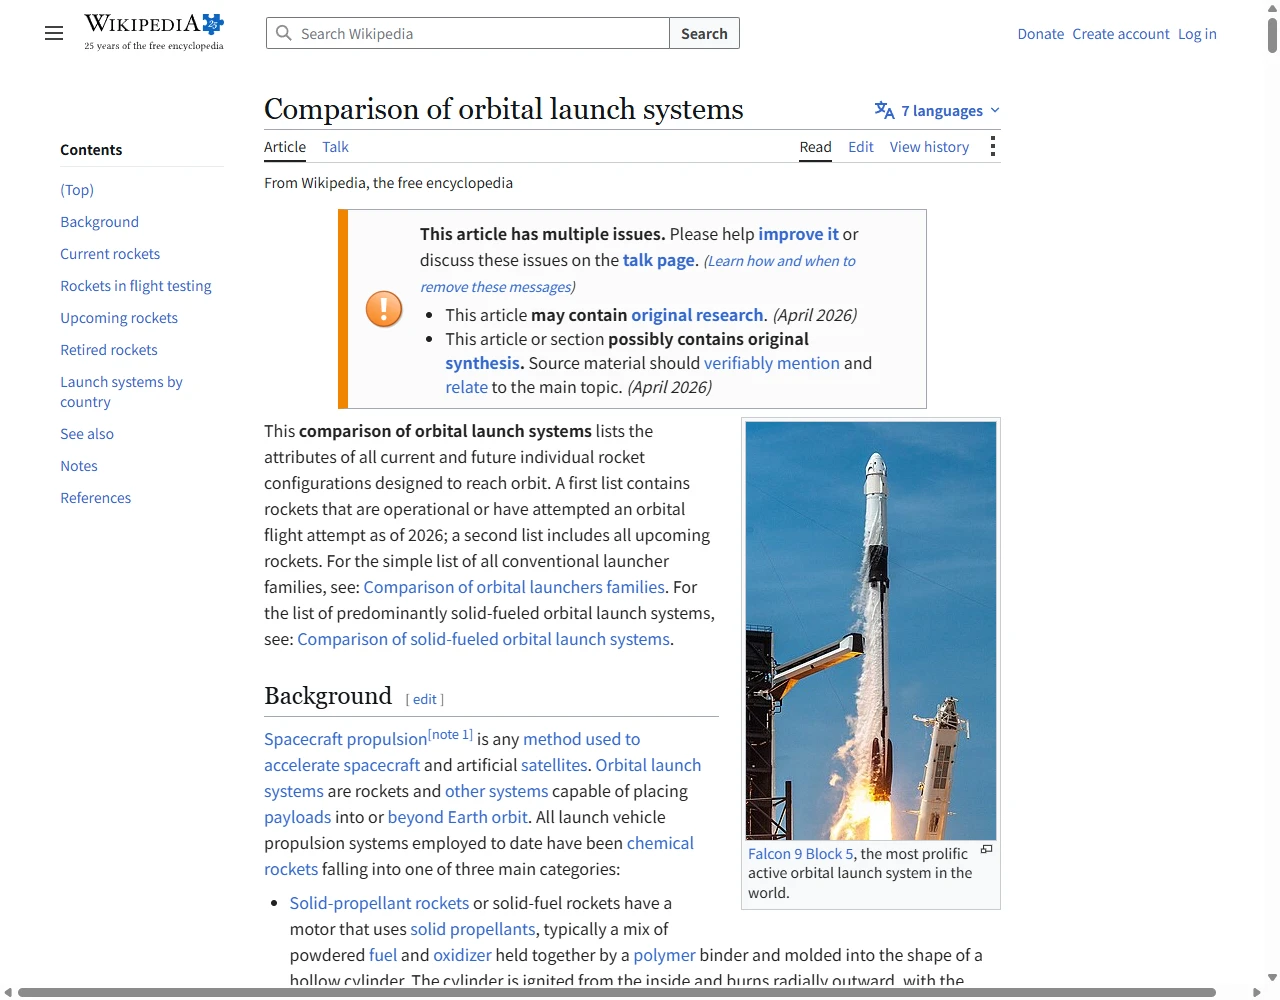Click the Log in link
1280x1000 pixels.
(1197, 34)
